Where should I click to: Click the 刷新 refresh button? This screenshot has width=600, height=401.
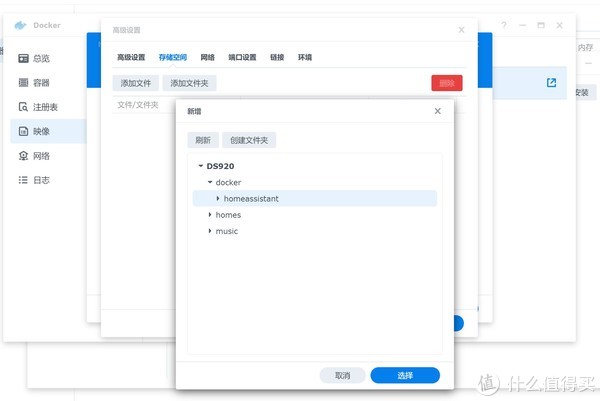pos(203,140)
